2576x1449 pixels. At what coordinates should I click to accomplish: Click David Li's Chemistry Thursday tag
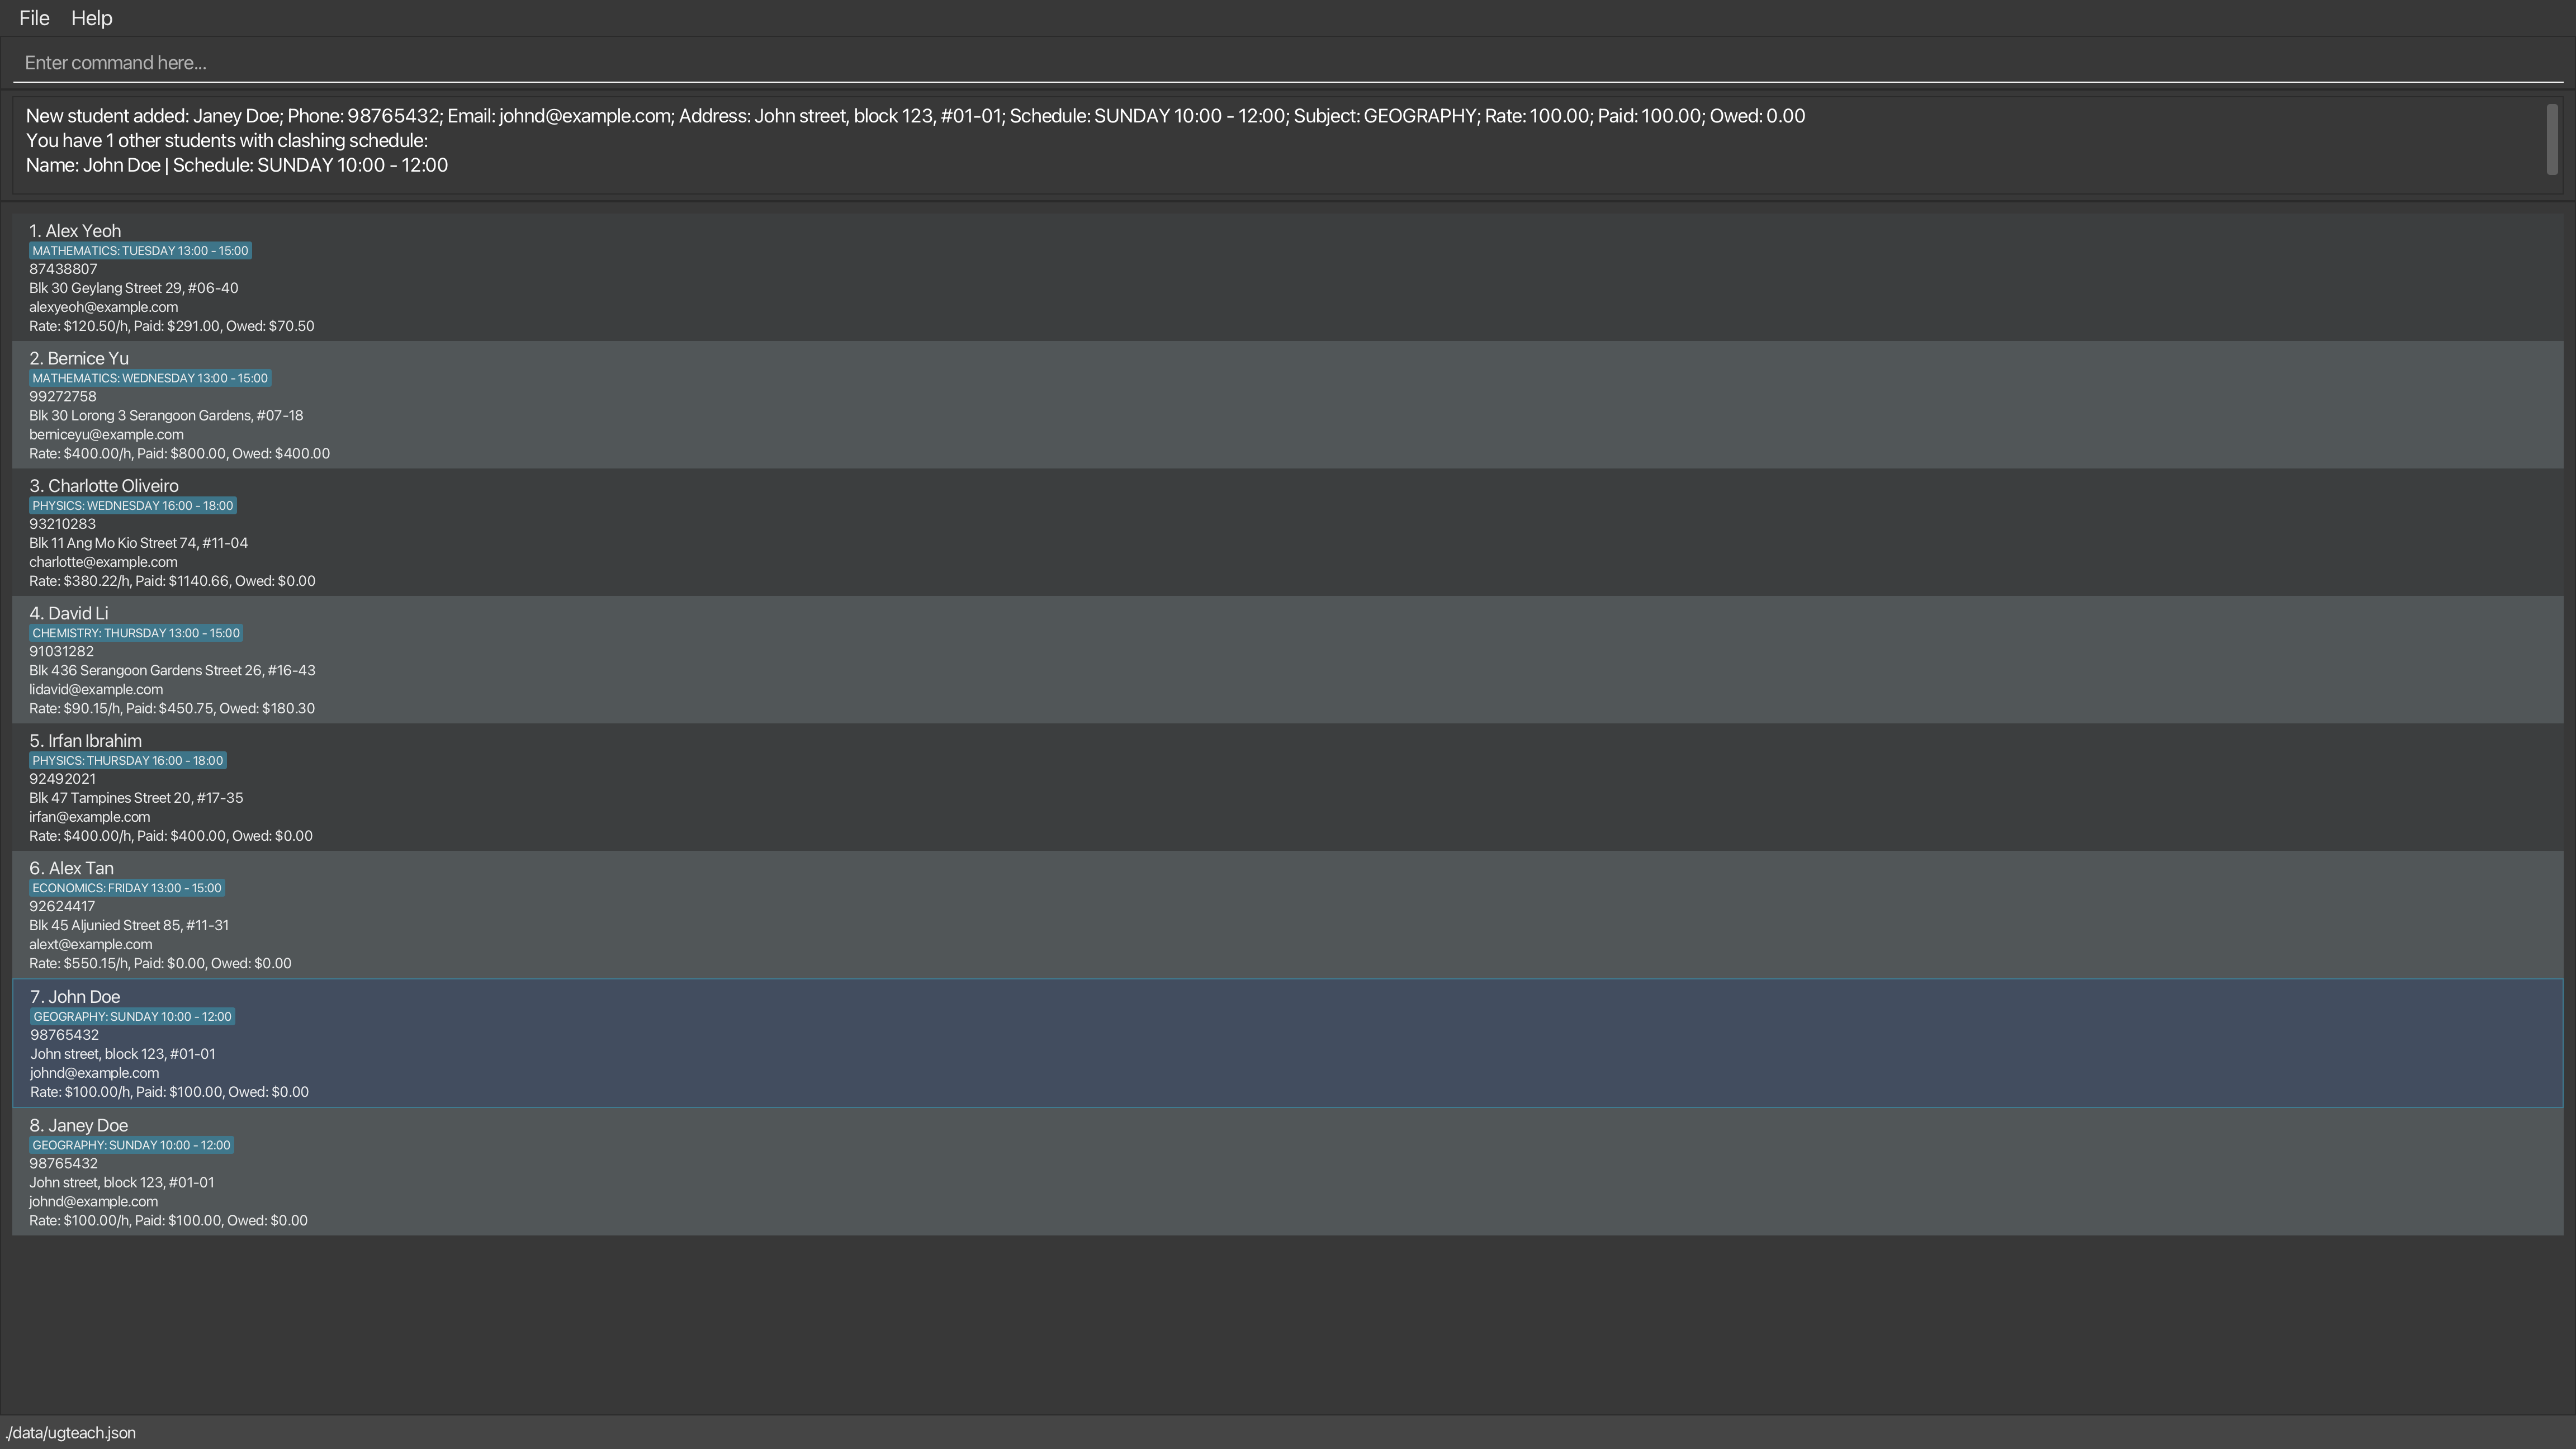[x=136, y=633]
